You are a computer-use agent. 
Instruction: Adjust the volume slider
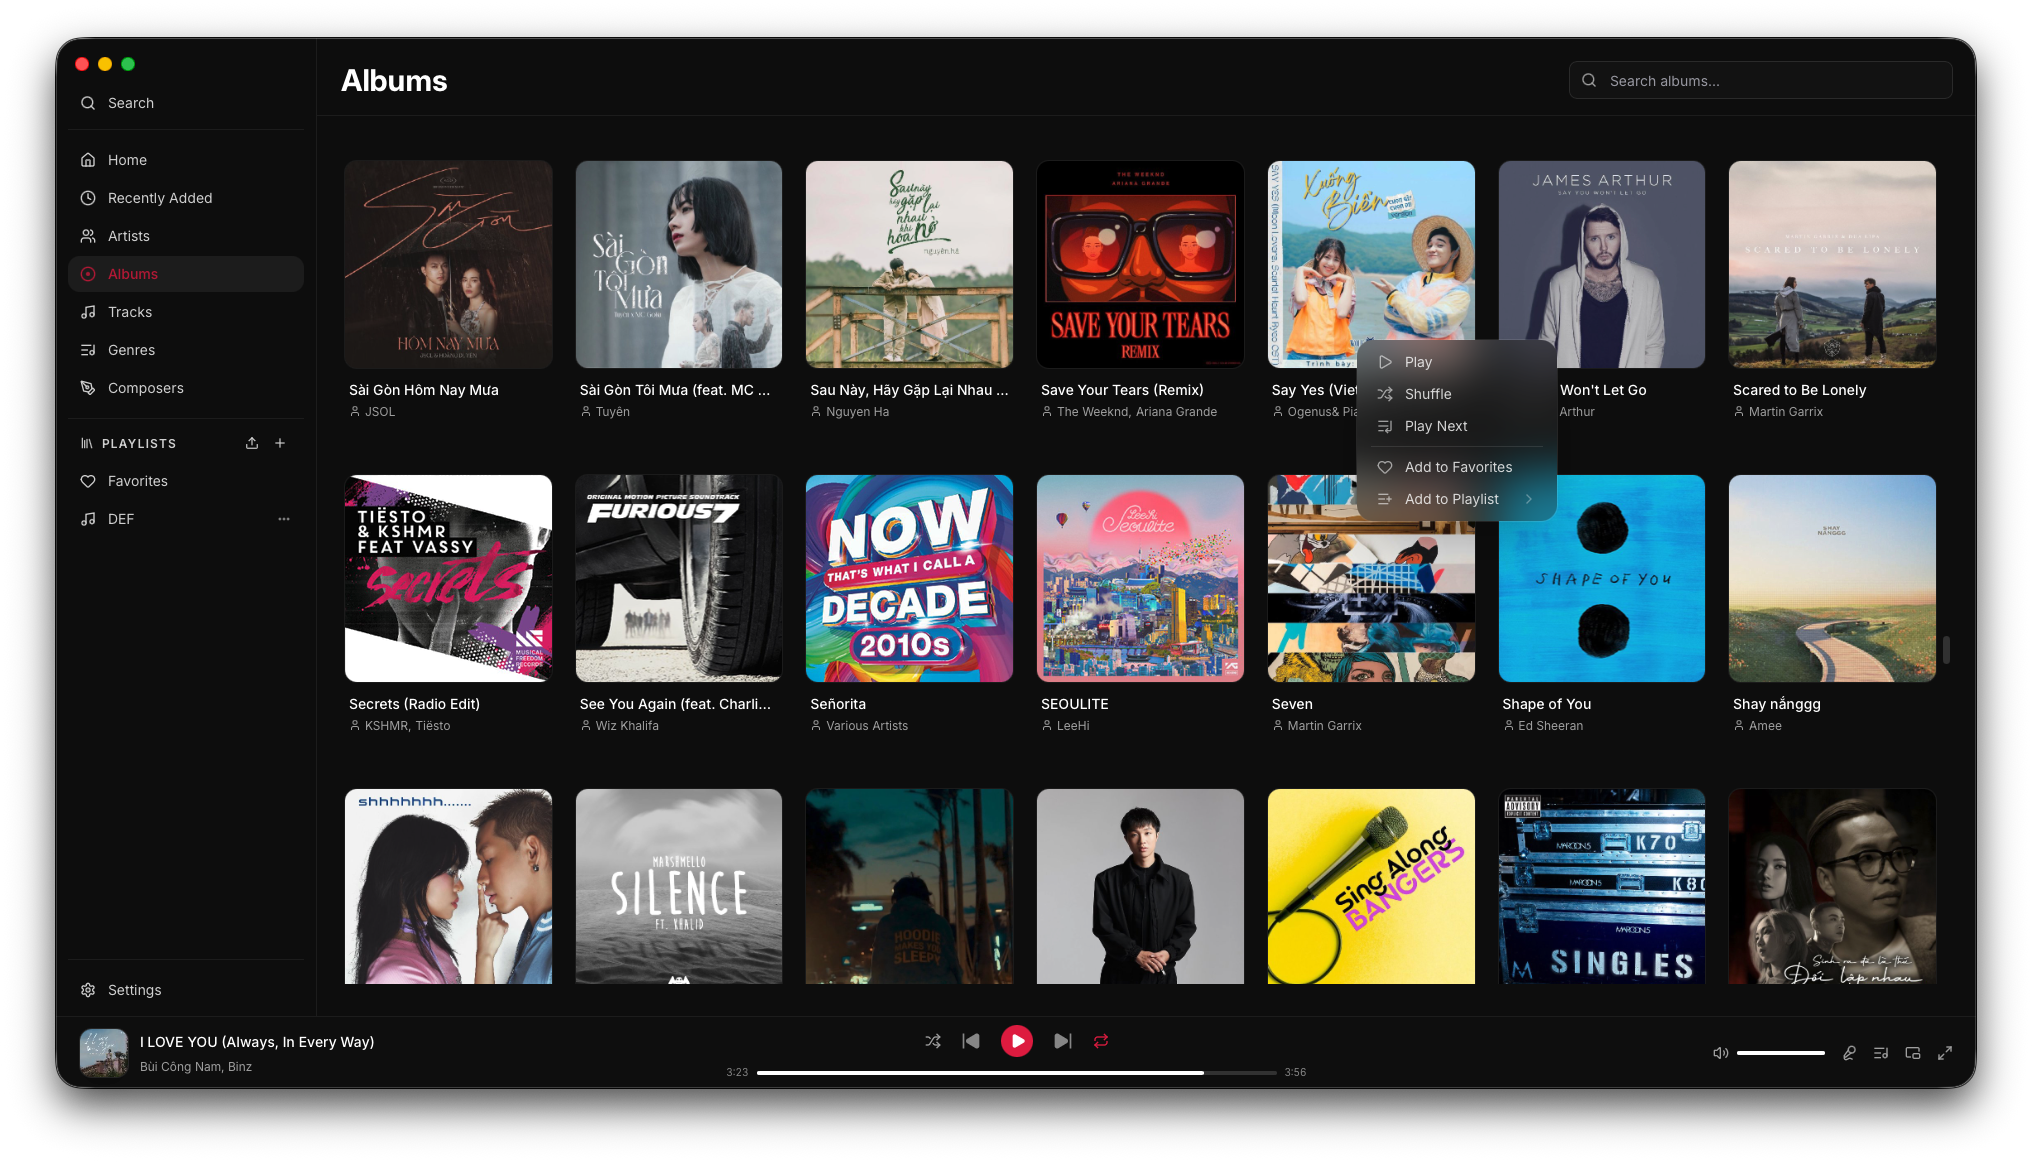click(1781, 1053)
